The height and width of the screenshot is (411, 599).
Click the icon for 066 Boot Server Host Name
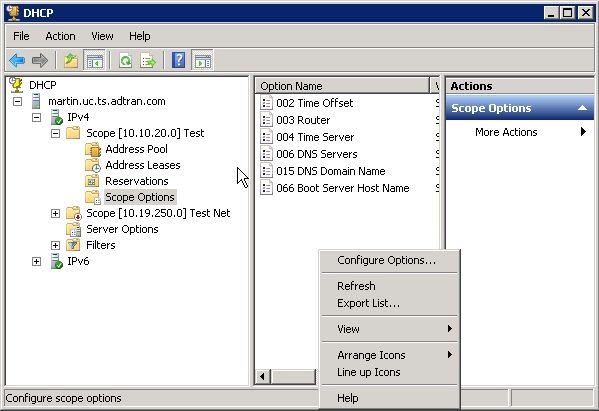(x=266, y=188)
